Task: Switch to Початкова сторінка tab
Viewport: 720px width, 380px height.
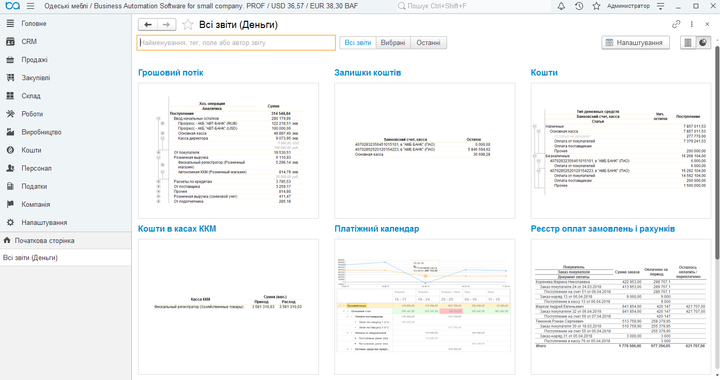Action: point(44,240)
